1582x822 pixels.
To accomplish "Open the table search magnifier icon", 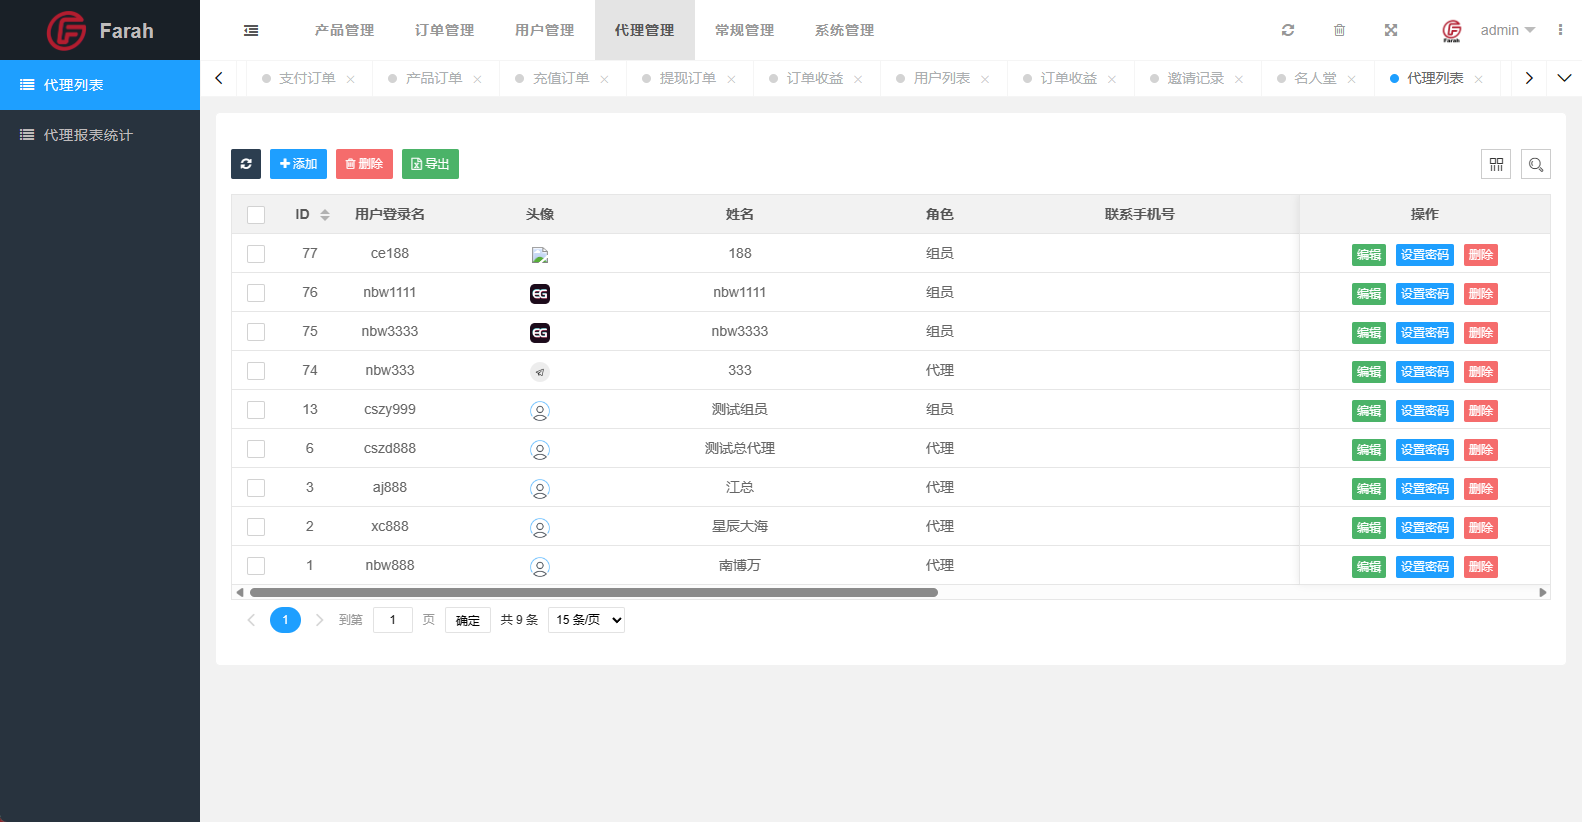I will [1536, 164].
